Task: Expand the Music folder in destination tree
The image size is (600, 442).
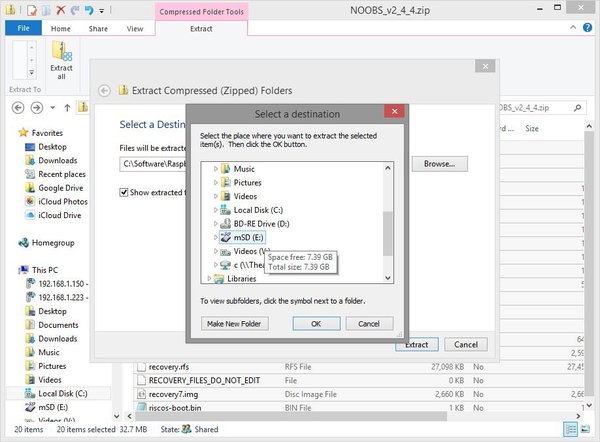Action: 215,169
